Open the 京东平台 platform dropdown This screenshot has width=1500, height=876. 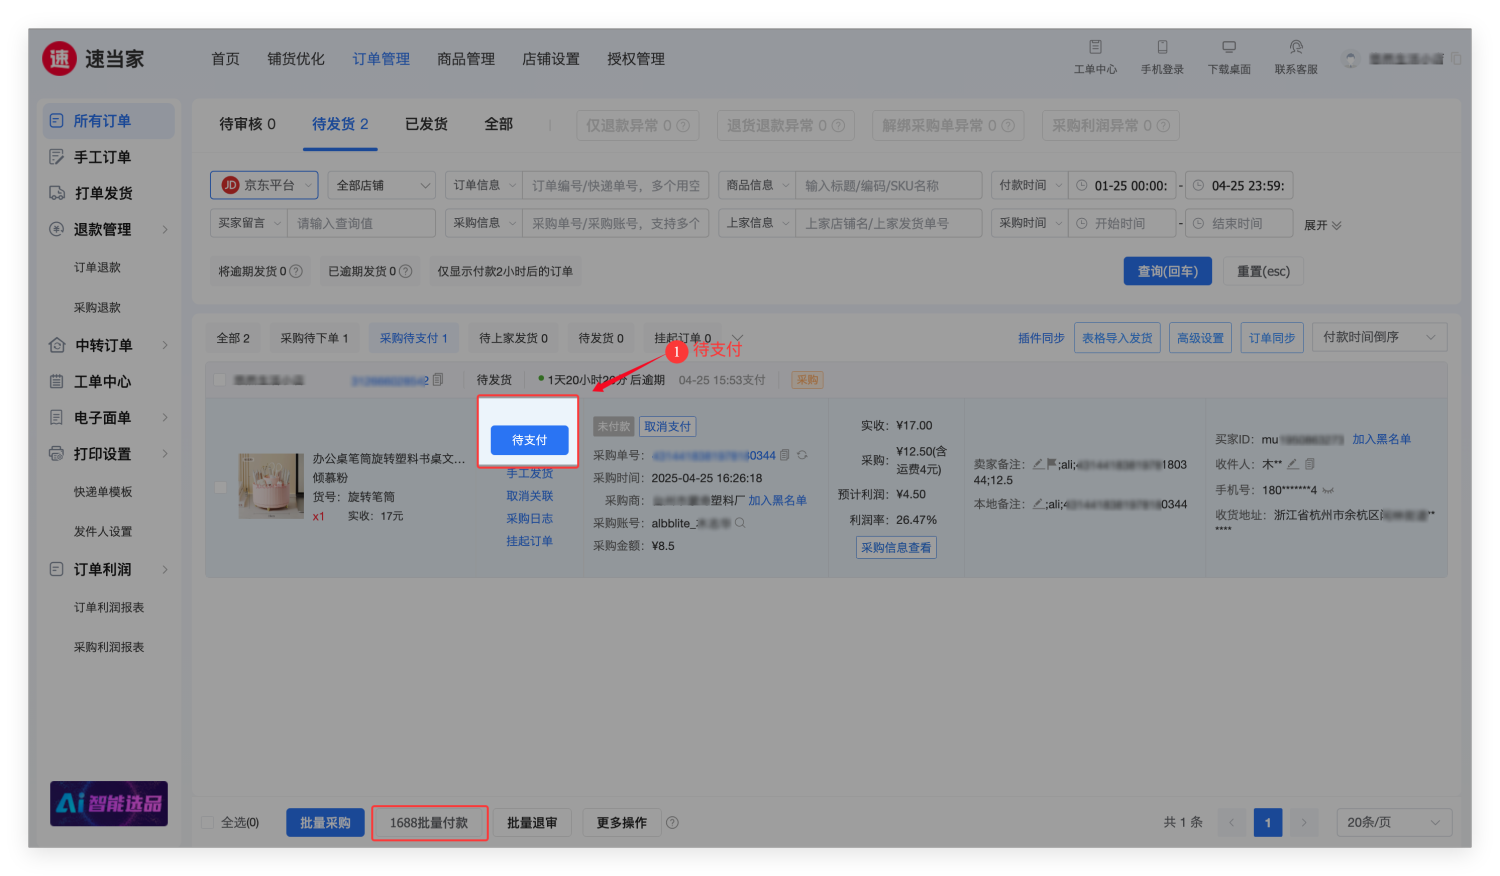coord(264,185)
